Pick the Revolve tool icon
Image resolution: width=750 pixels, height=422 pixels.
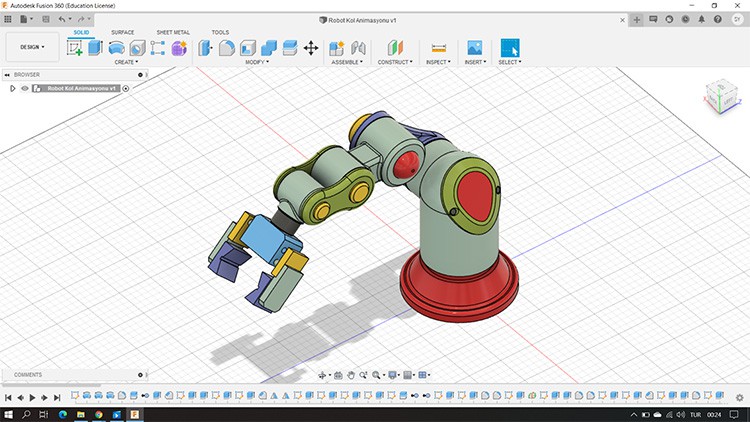(116, 48)
